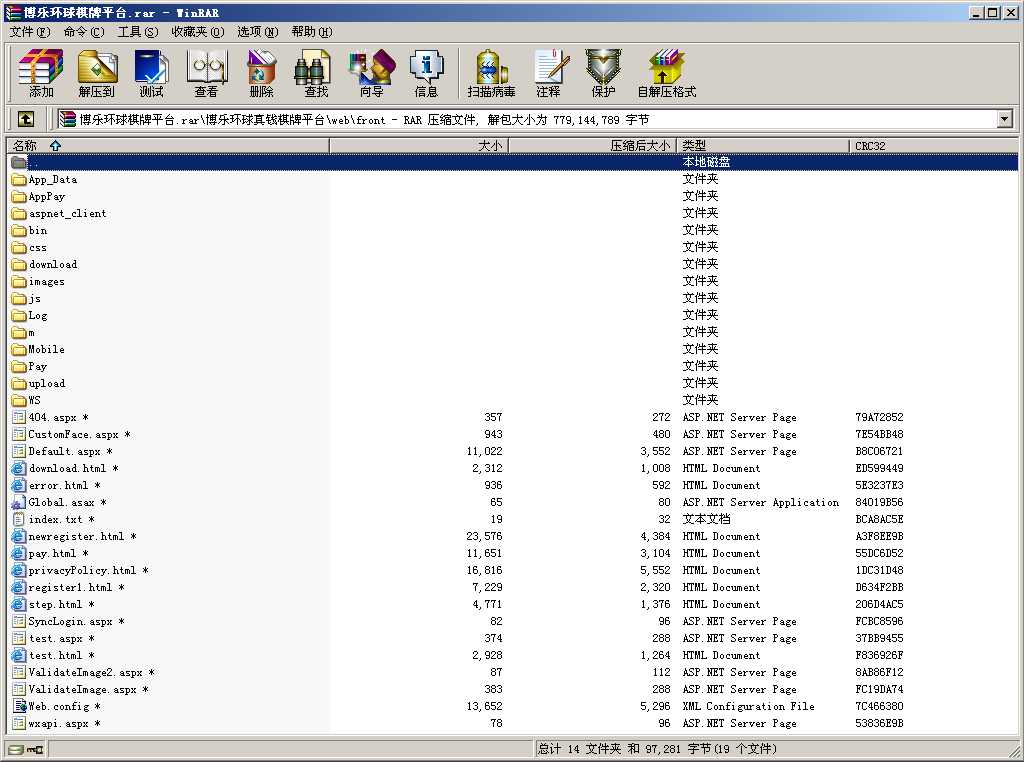
Task: Open the 收藏夹(O) menu
Action: [x=197, y=32]
